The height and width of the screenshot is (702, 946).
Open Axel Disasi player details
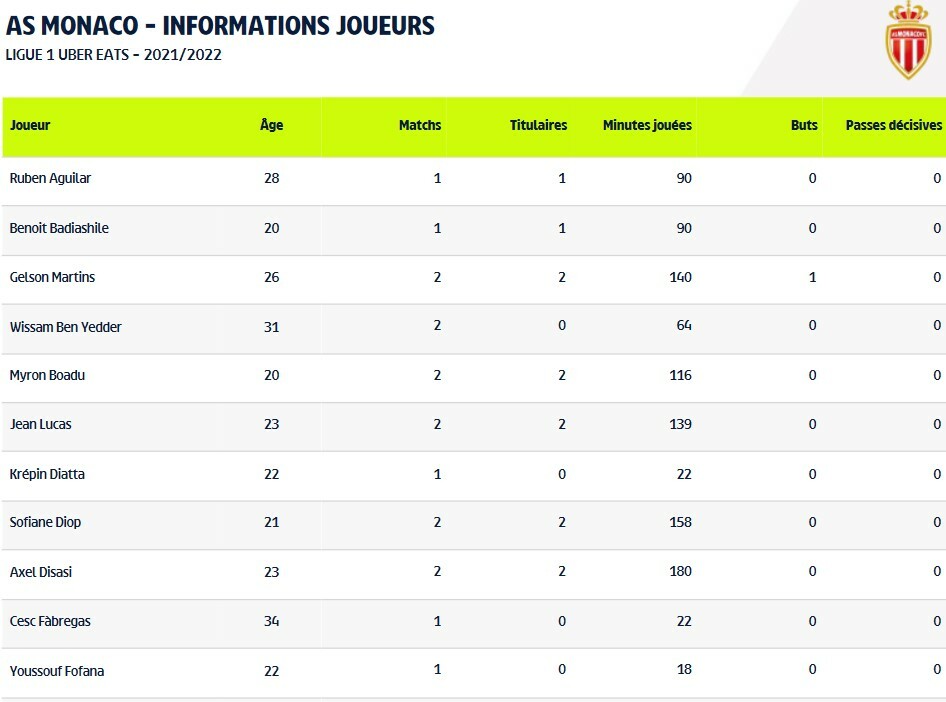pos(41,573)
